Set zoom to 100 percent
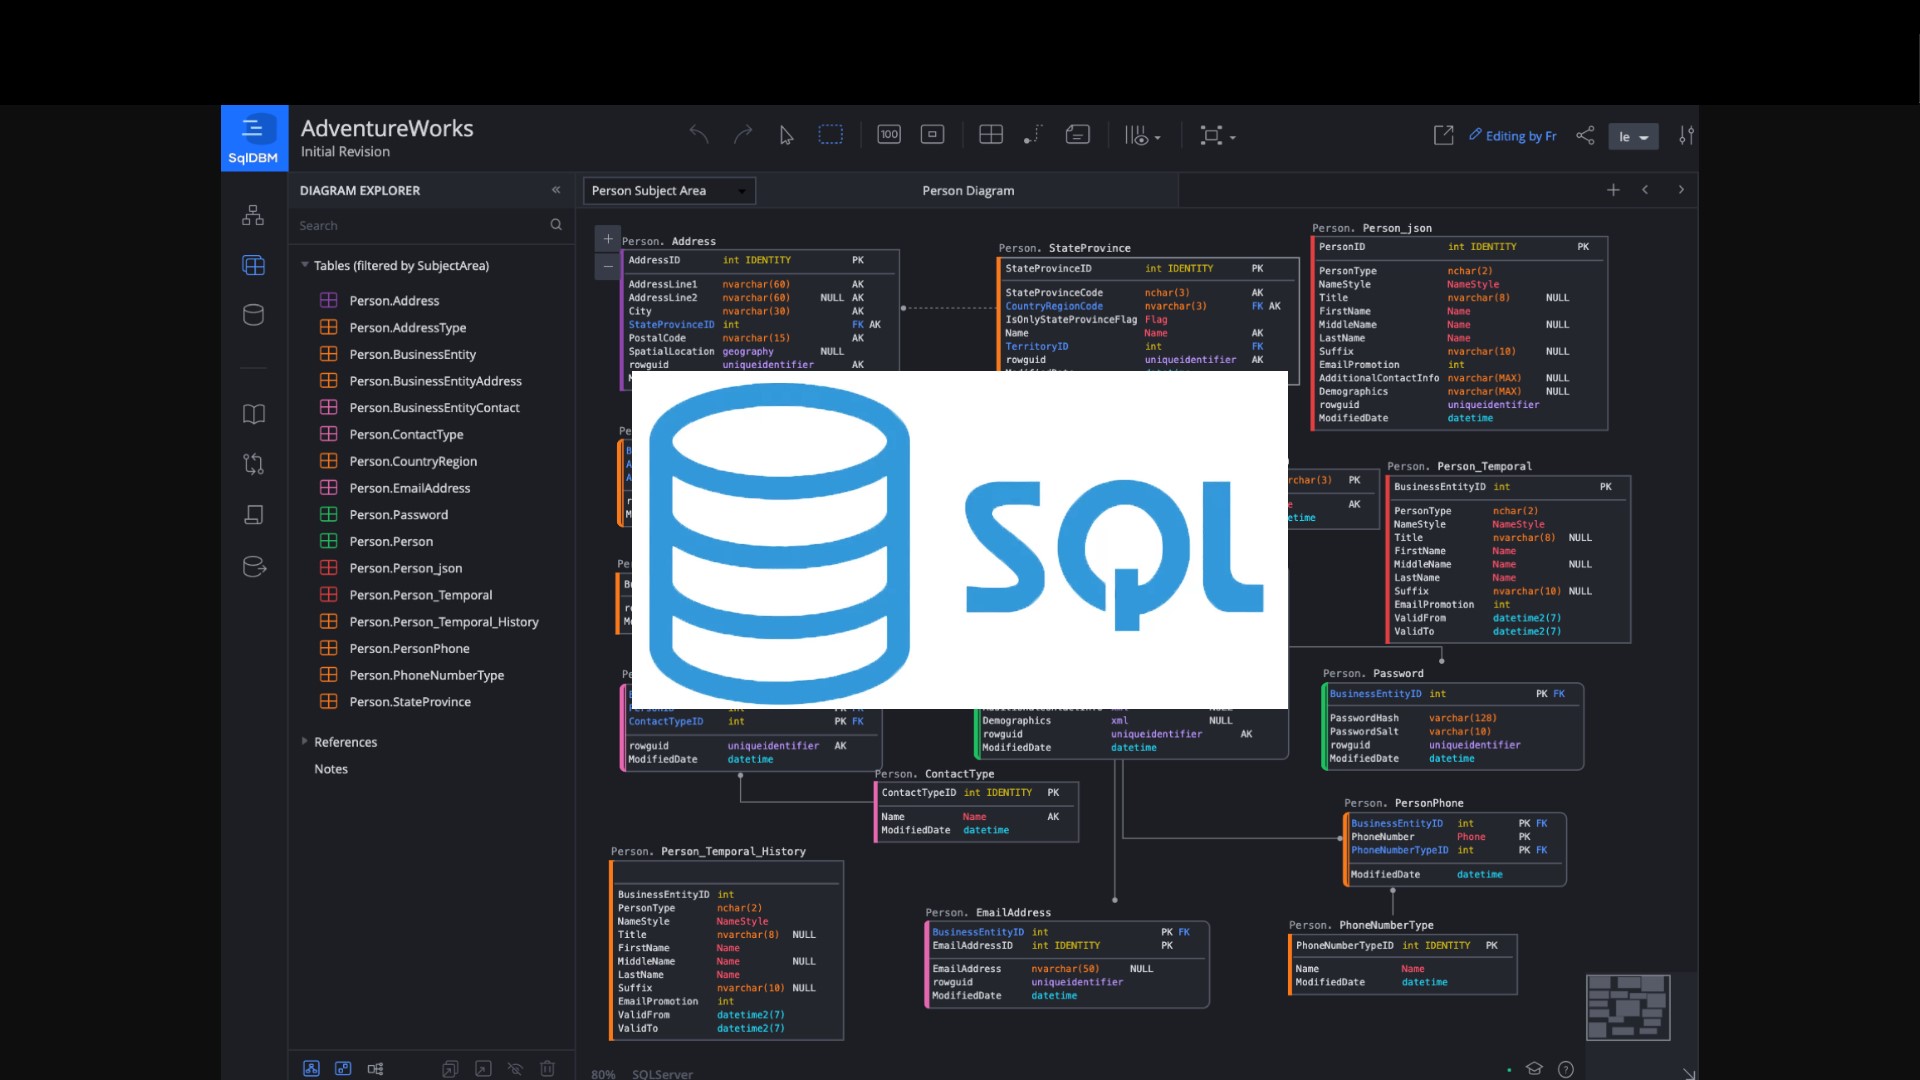 pos(889,135)
